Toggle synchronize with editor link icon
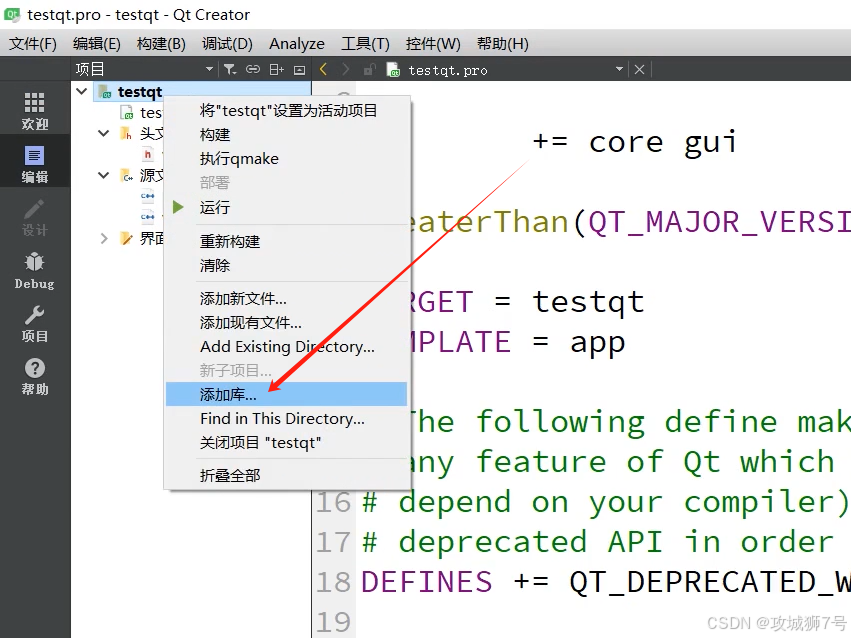The width and height of the screenshot is (851, 638). [253, 69]
